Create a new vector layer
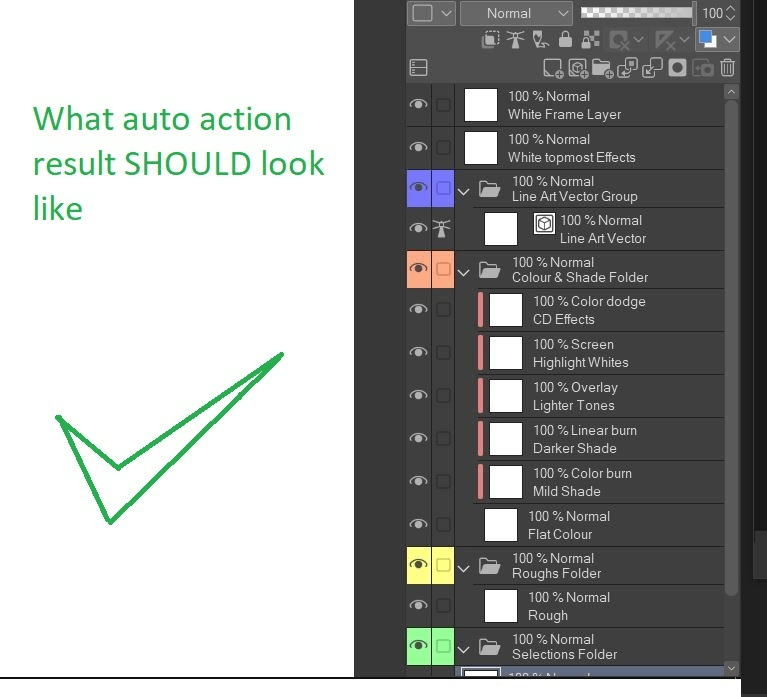 [x=578, y=68]
